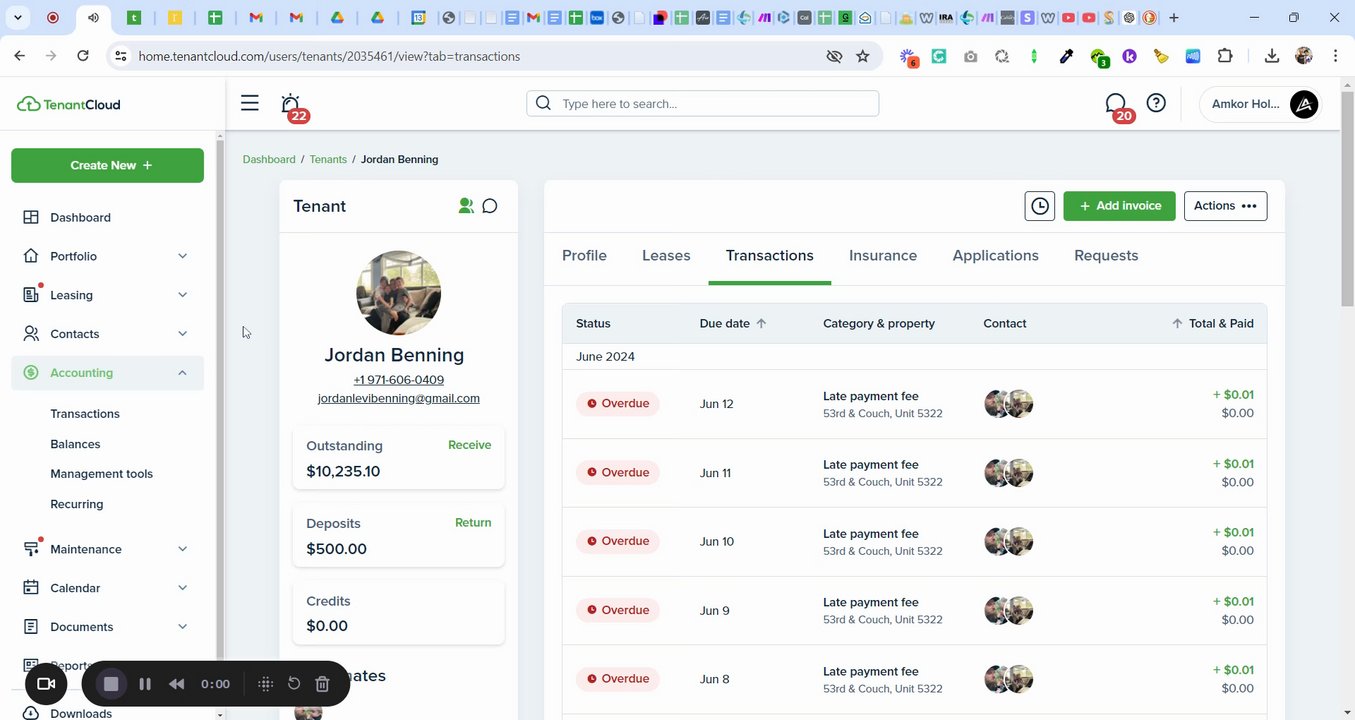Open the help question mark icon

coord(1156,103)
